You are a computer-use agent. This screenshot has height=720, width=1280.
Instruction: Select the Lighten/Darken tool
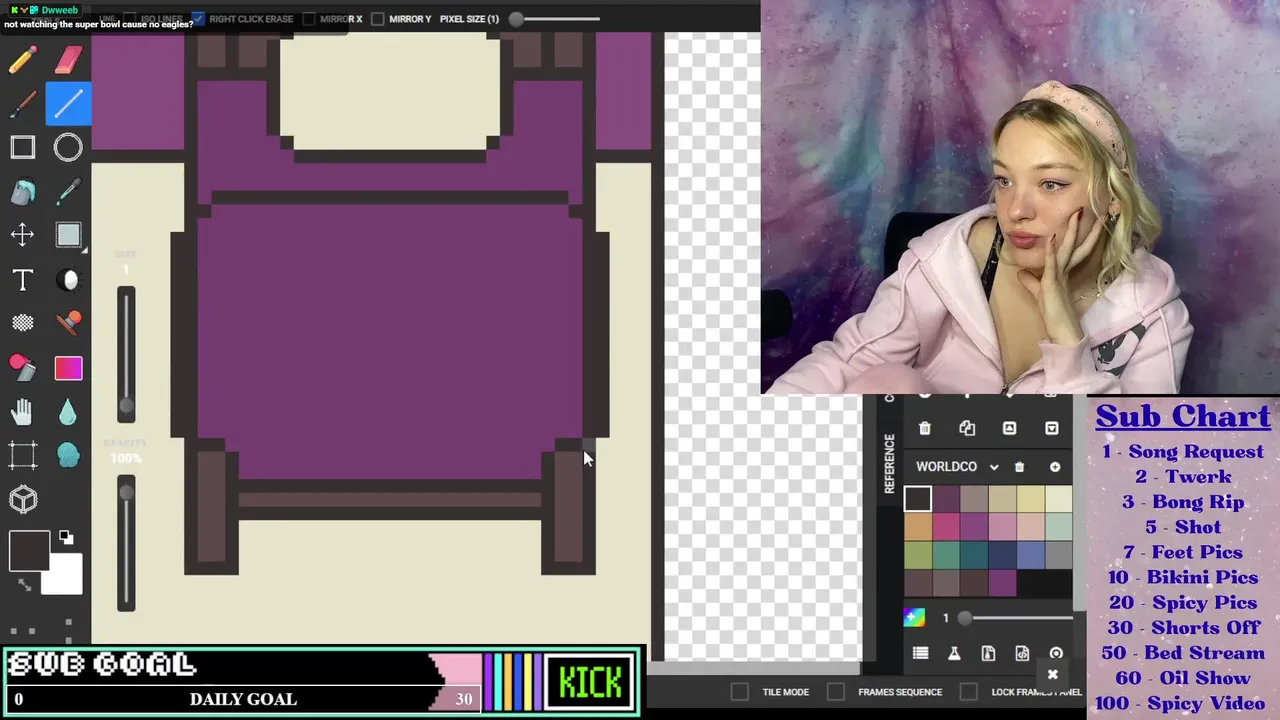click(x=68, y=279)
